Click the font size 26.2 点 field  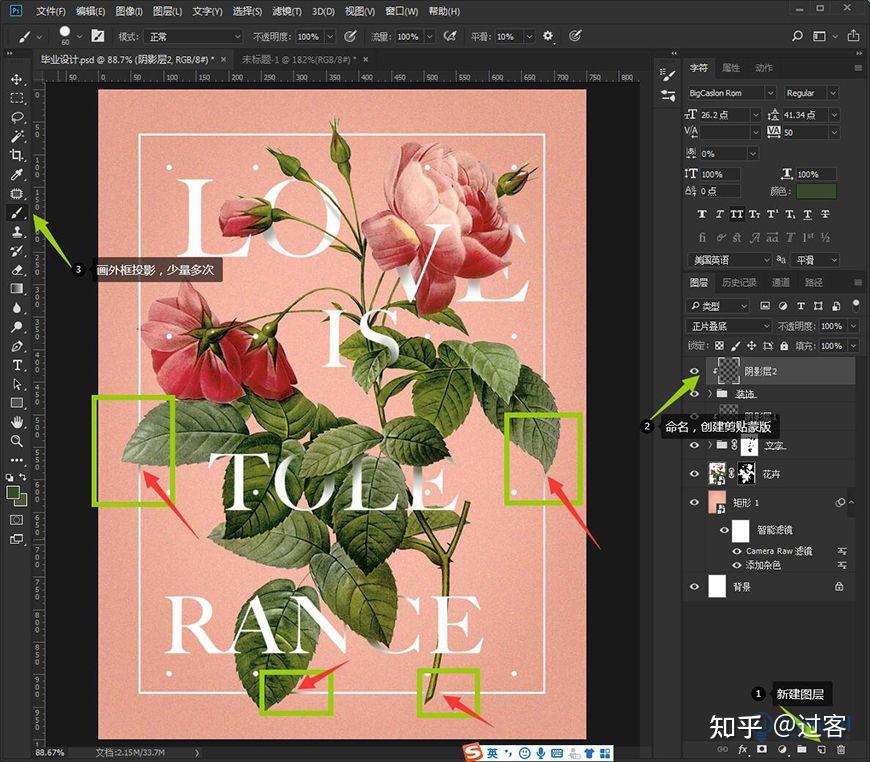tap(725, 115)
